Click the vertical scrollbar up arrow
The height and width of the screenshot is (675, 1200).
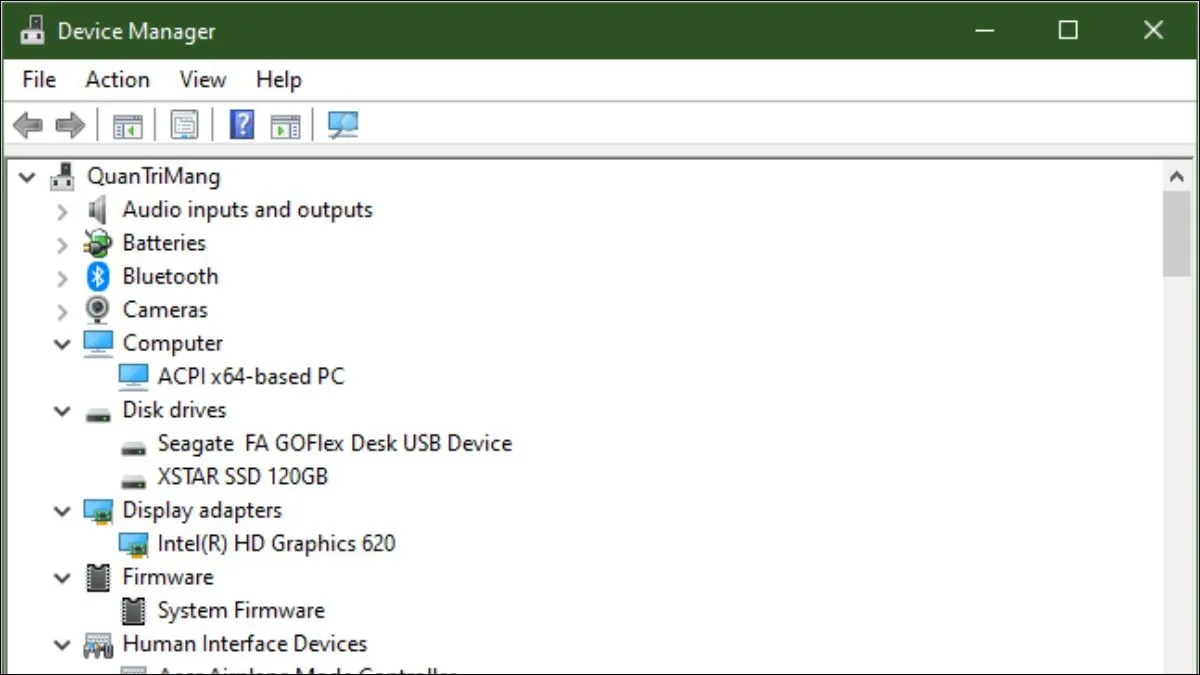point(1177,177)
